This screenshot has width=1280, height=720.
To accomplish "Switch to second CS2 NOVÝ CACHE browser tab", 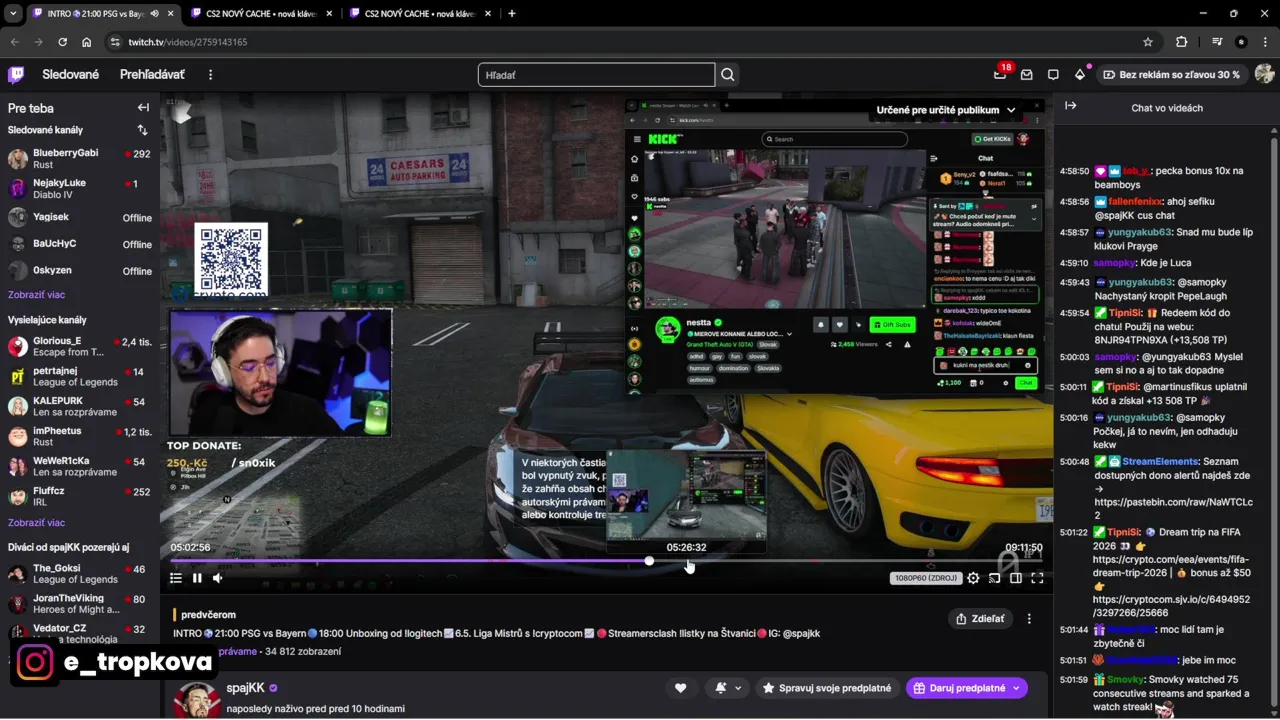I will coord(420,14).
